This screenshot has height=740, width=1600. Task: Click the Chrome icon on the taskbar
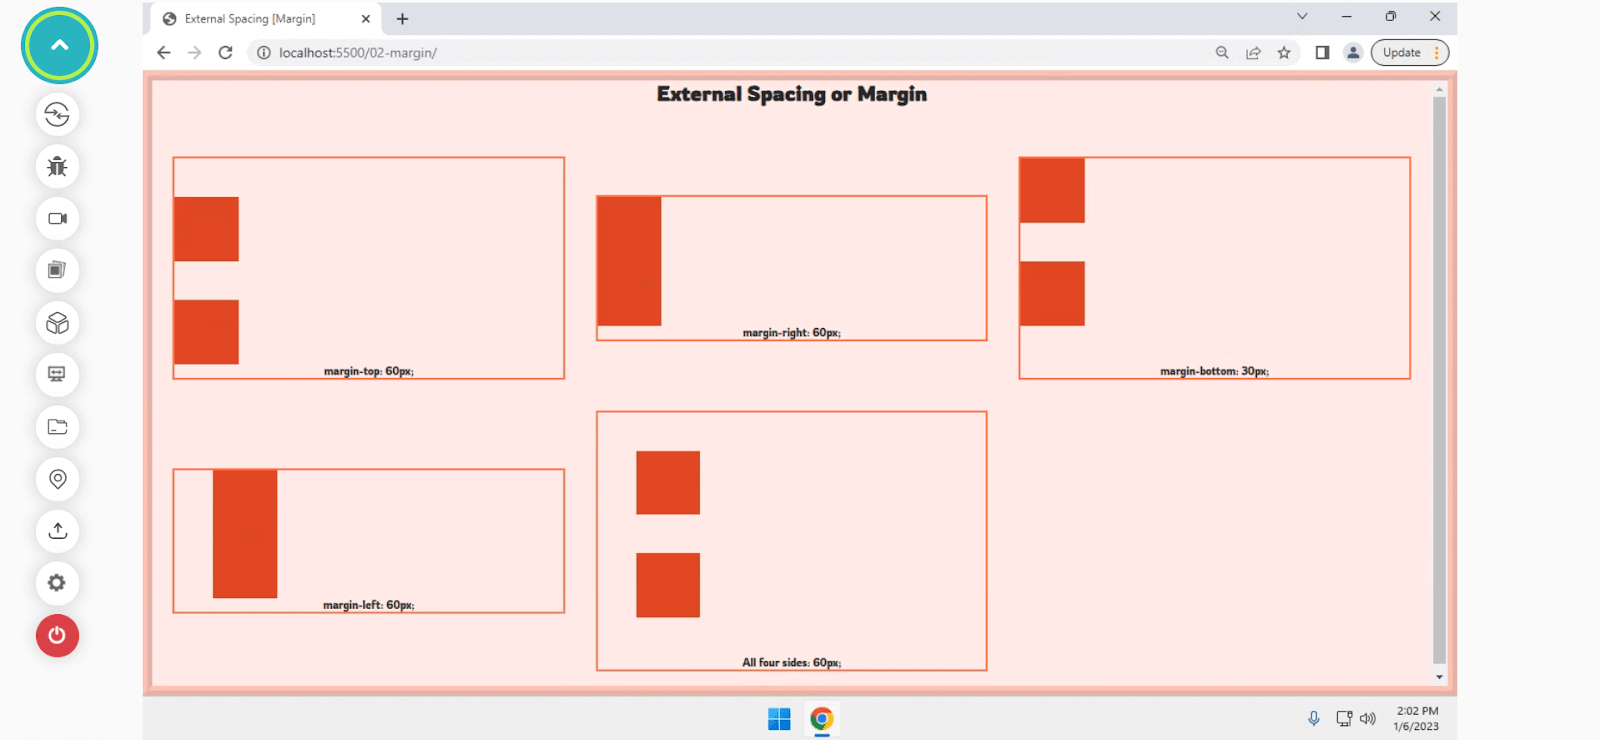[x=822, y=719]
